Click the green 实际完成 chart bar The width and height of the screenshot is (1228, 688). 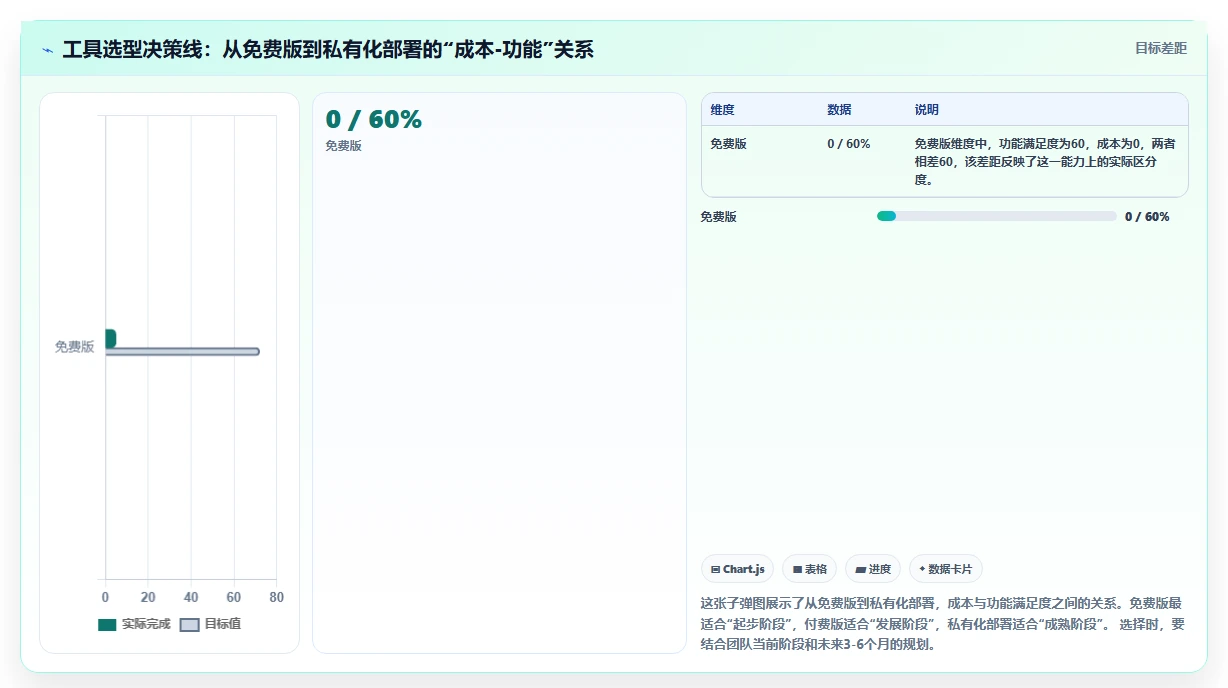click(x=110, y=338)
